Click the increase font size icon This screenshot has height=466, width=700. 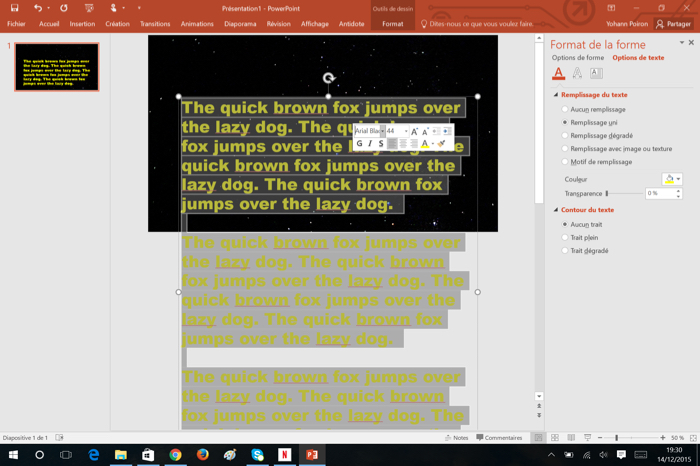coord(415,131)
